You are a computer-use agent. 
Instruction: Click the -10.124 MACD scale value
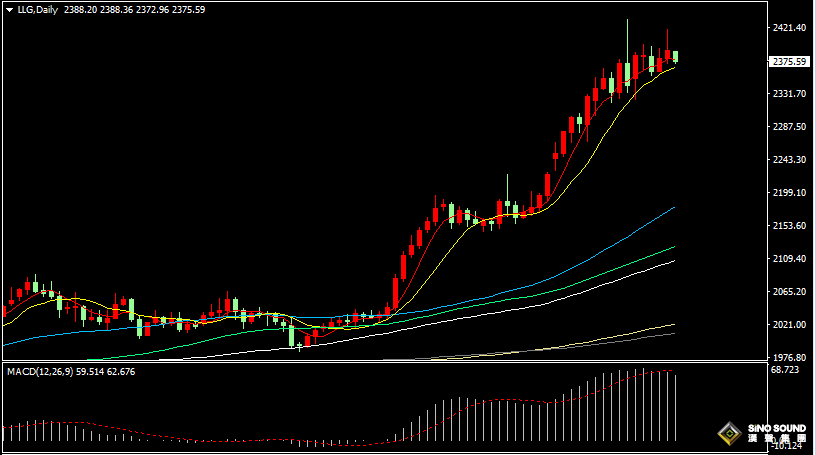pos(787,446)
